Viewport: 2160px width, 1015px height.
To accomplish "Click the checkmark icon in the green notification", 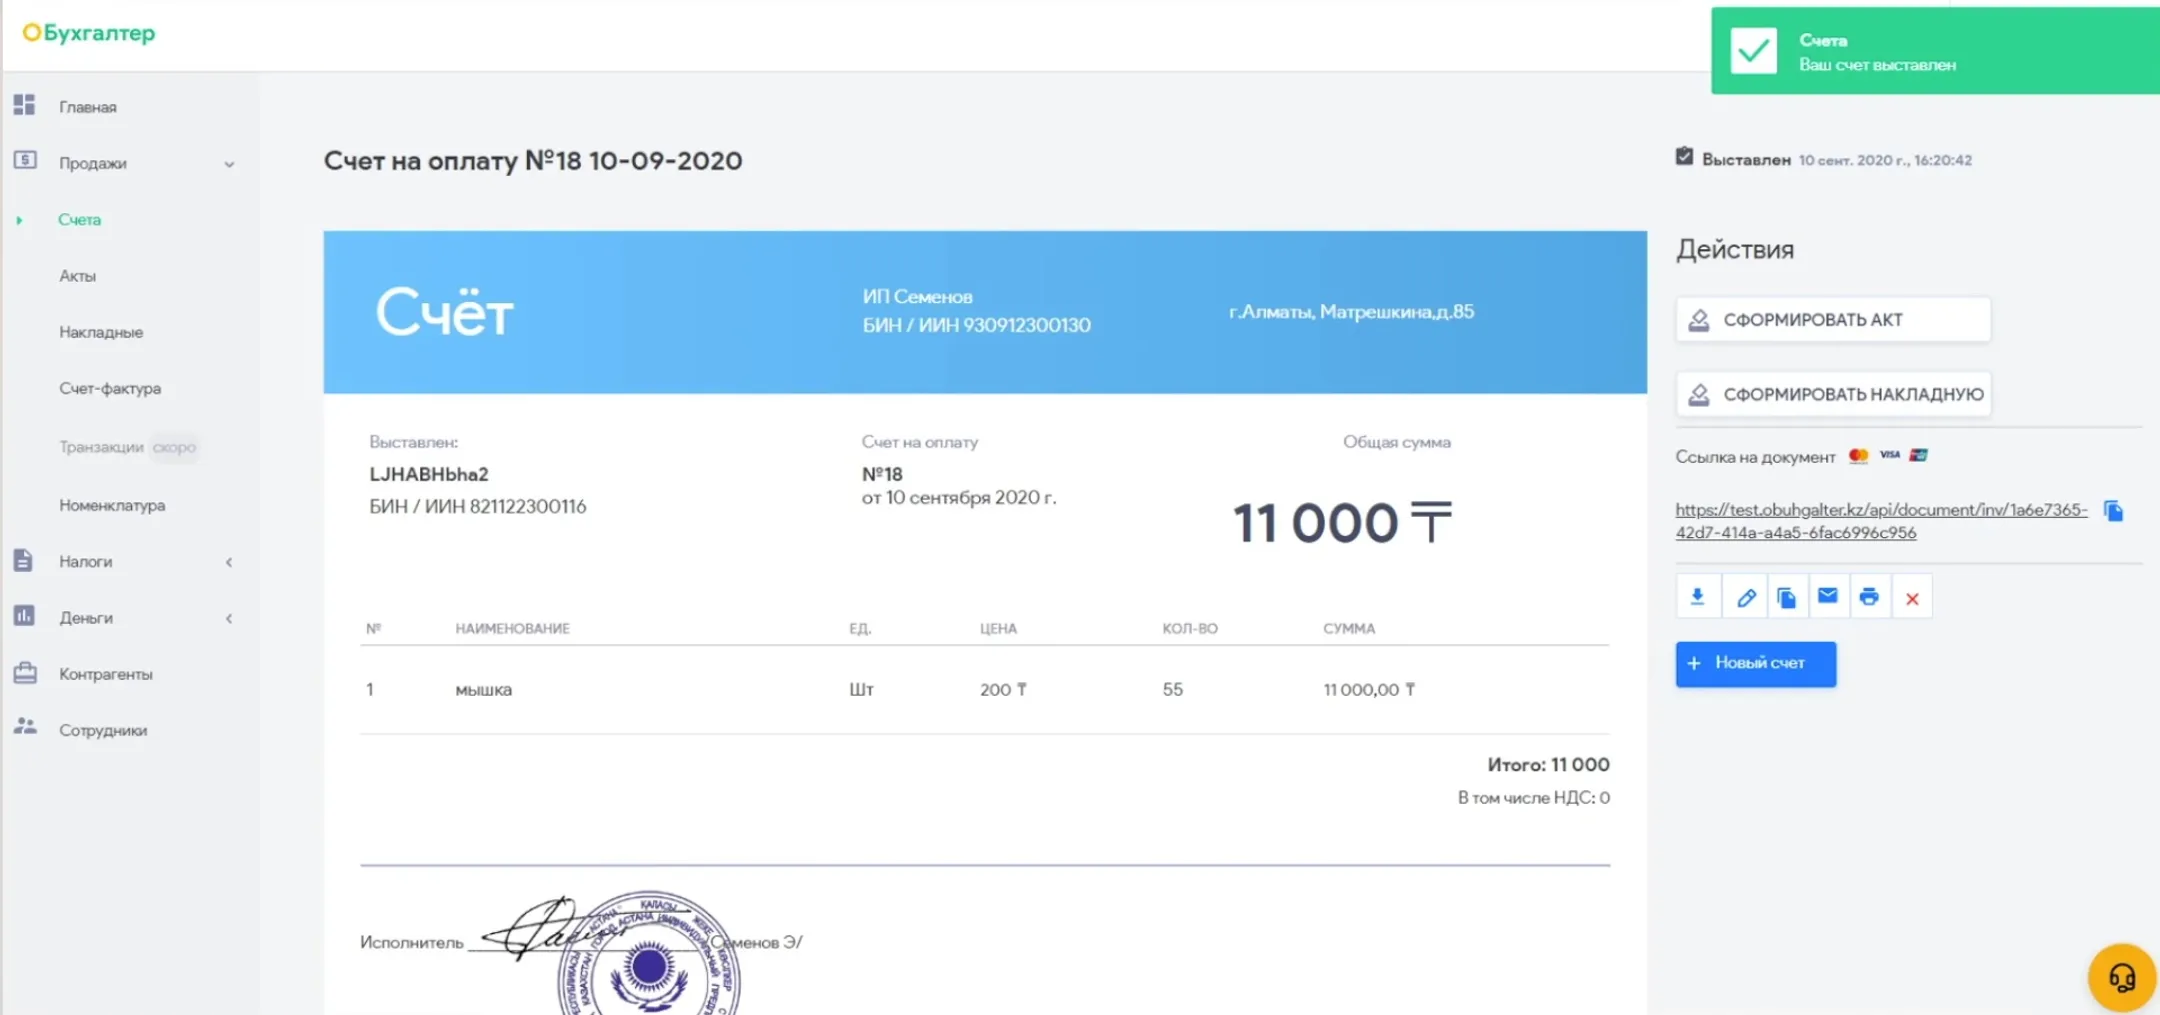I will point(1754,51).
